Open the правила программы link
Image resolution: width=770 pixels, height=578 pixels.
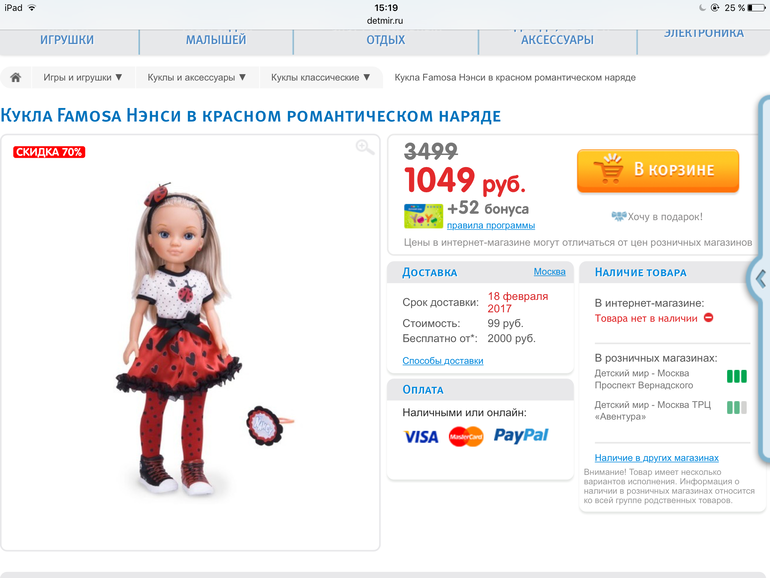(x=491, y=225)
